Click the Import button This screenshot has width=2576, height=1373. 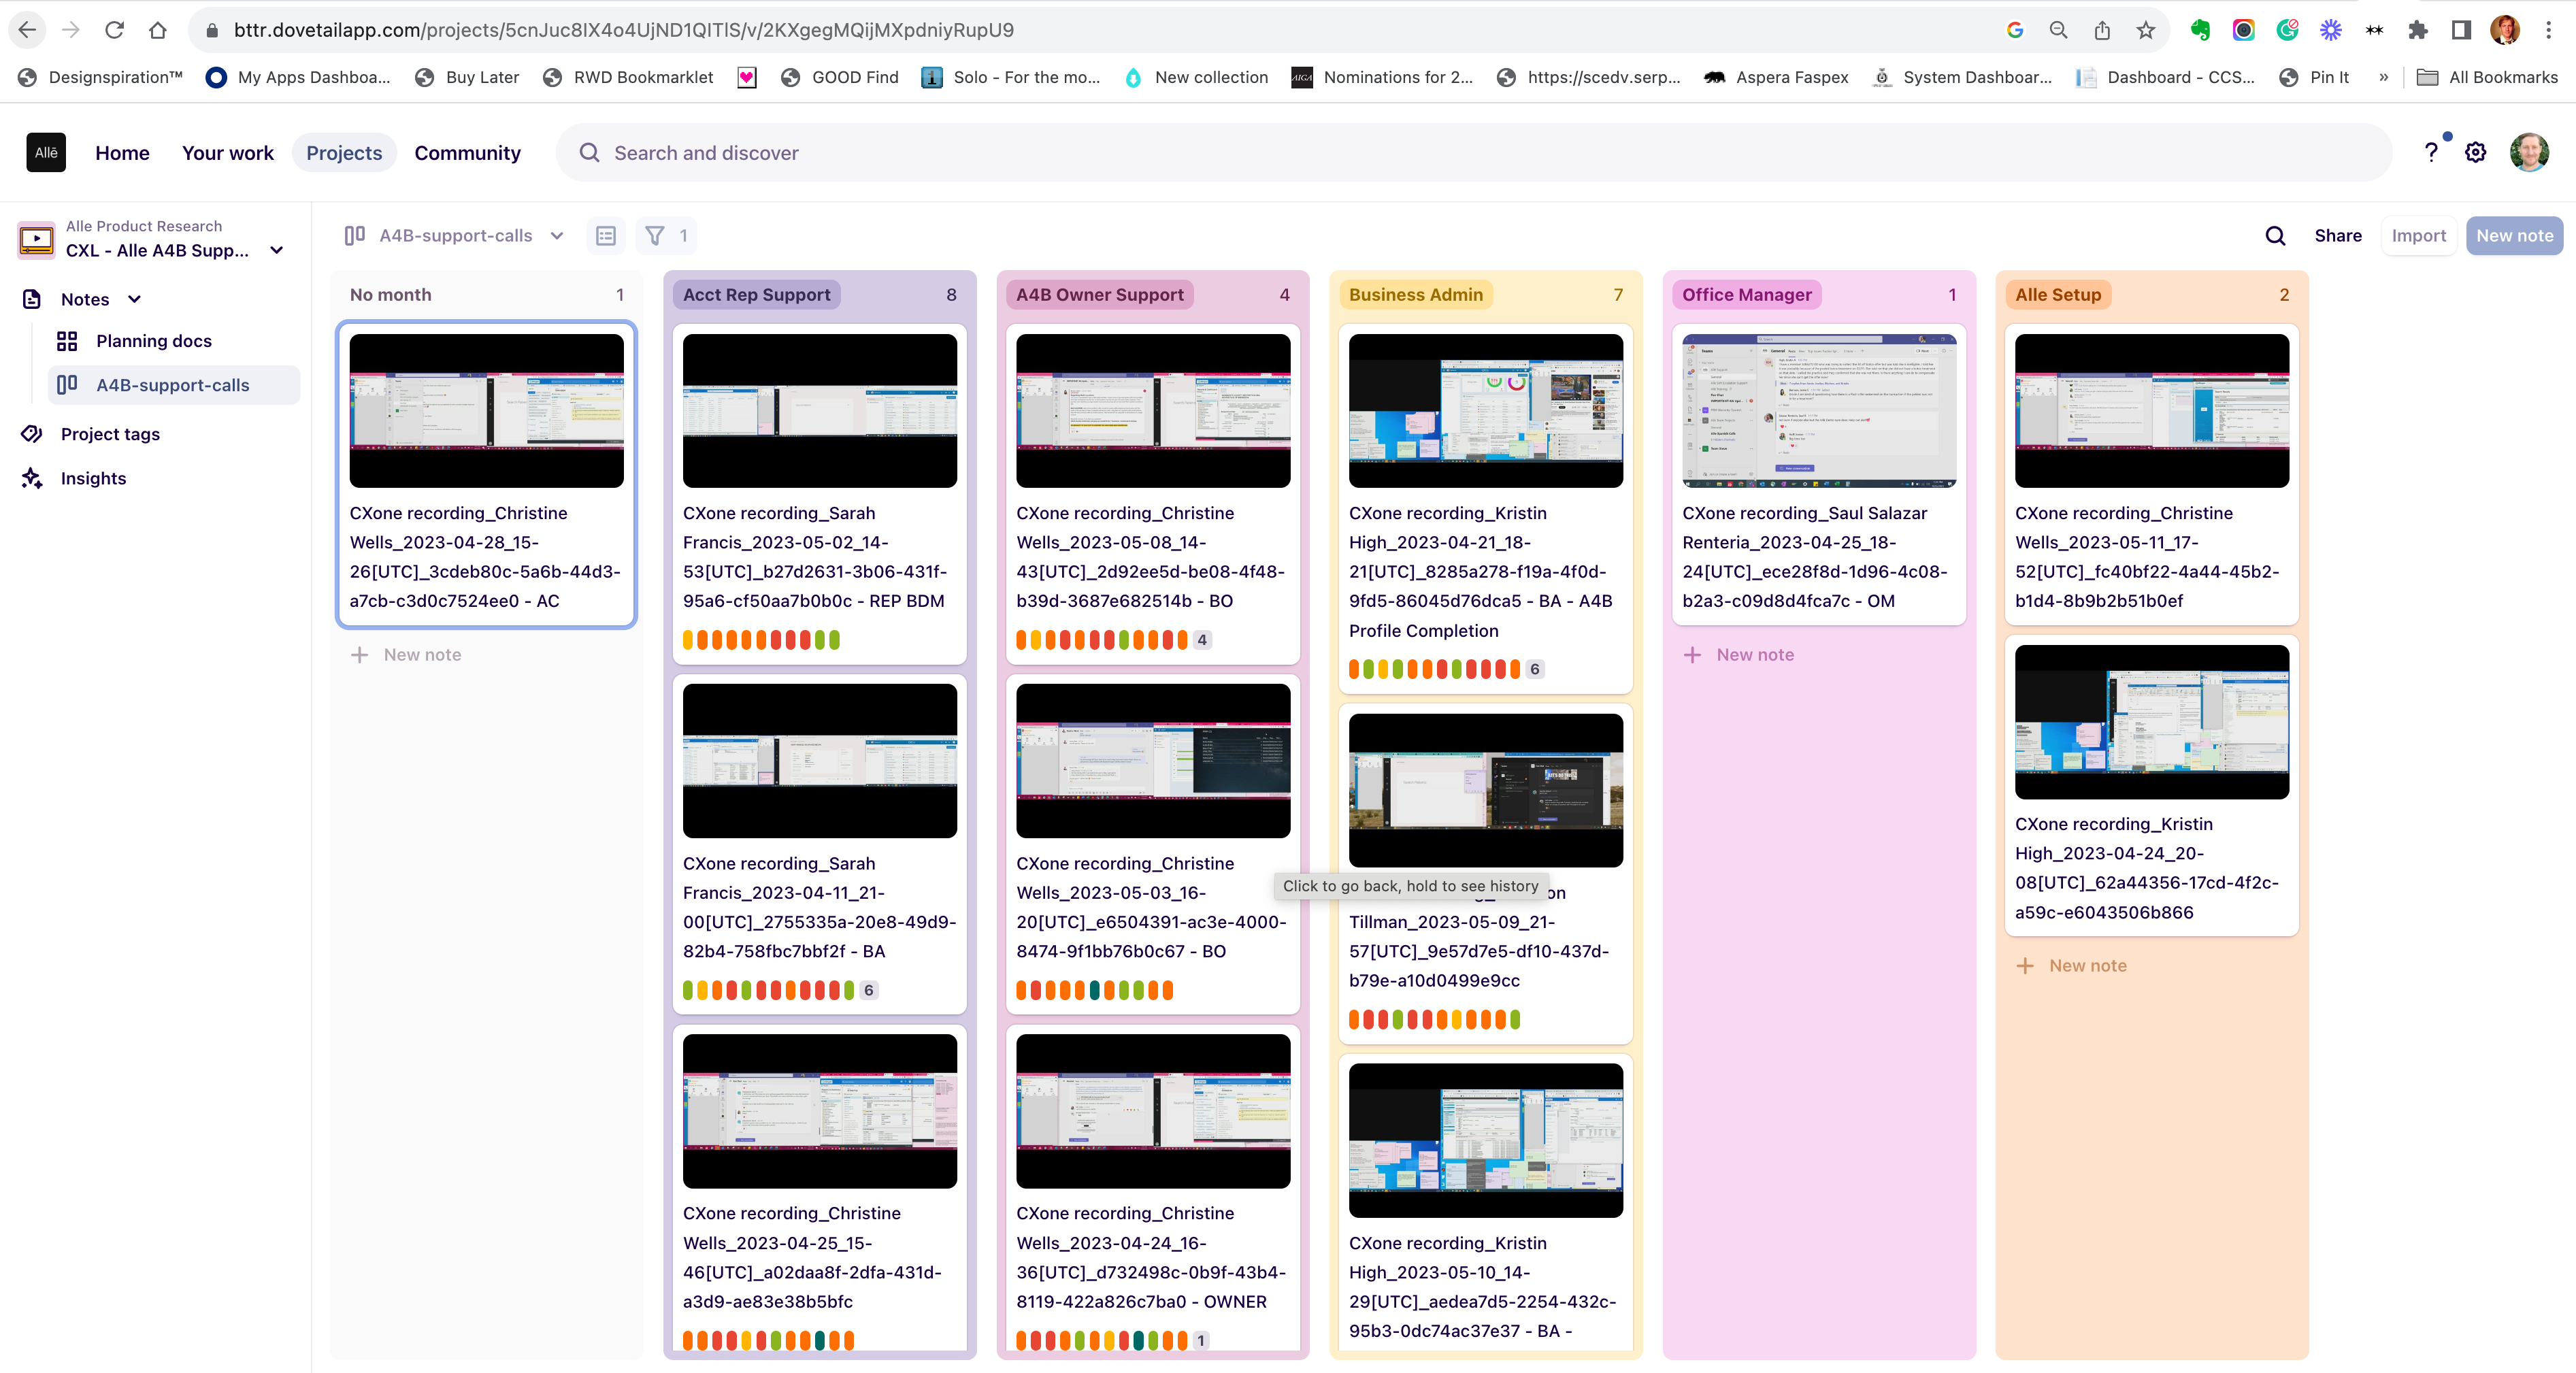click(x=2418, y=235)
